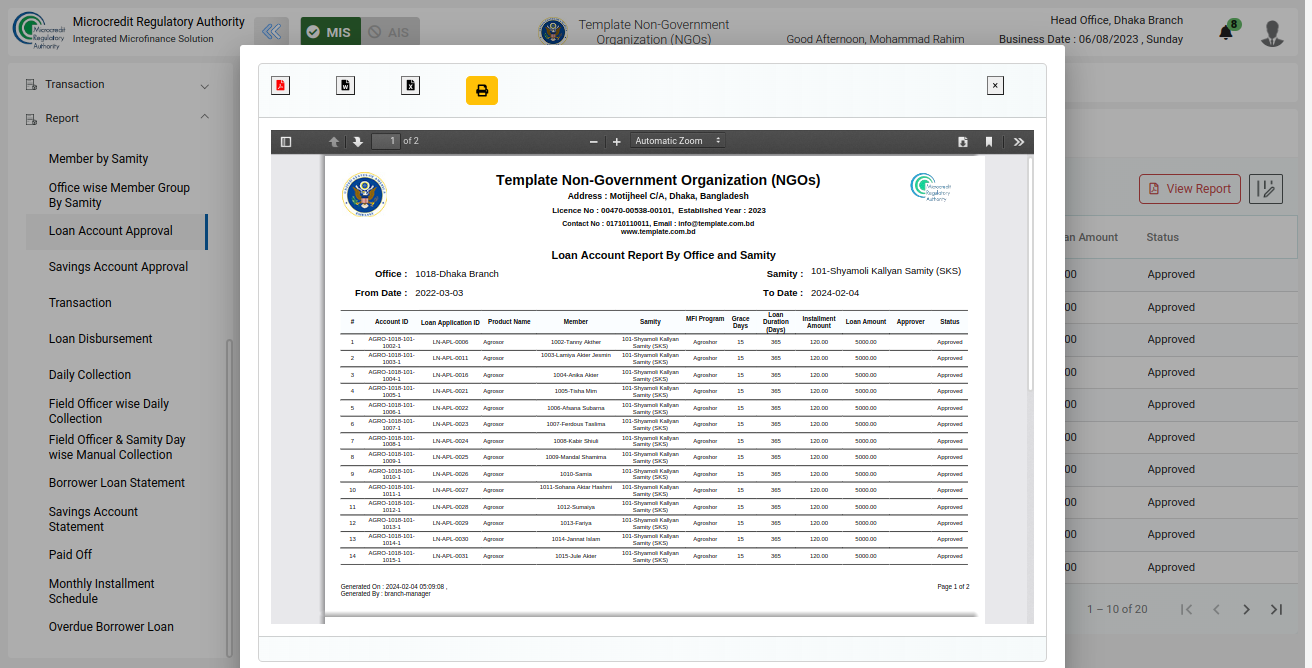
Task: Click Transaction section icon in sidebar
Action: tap(31, 85)
